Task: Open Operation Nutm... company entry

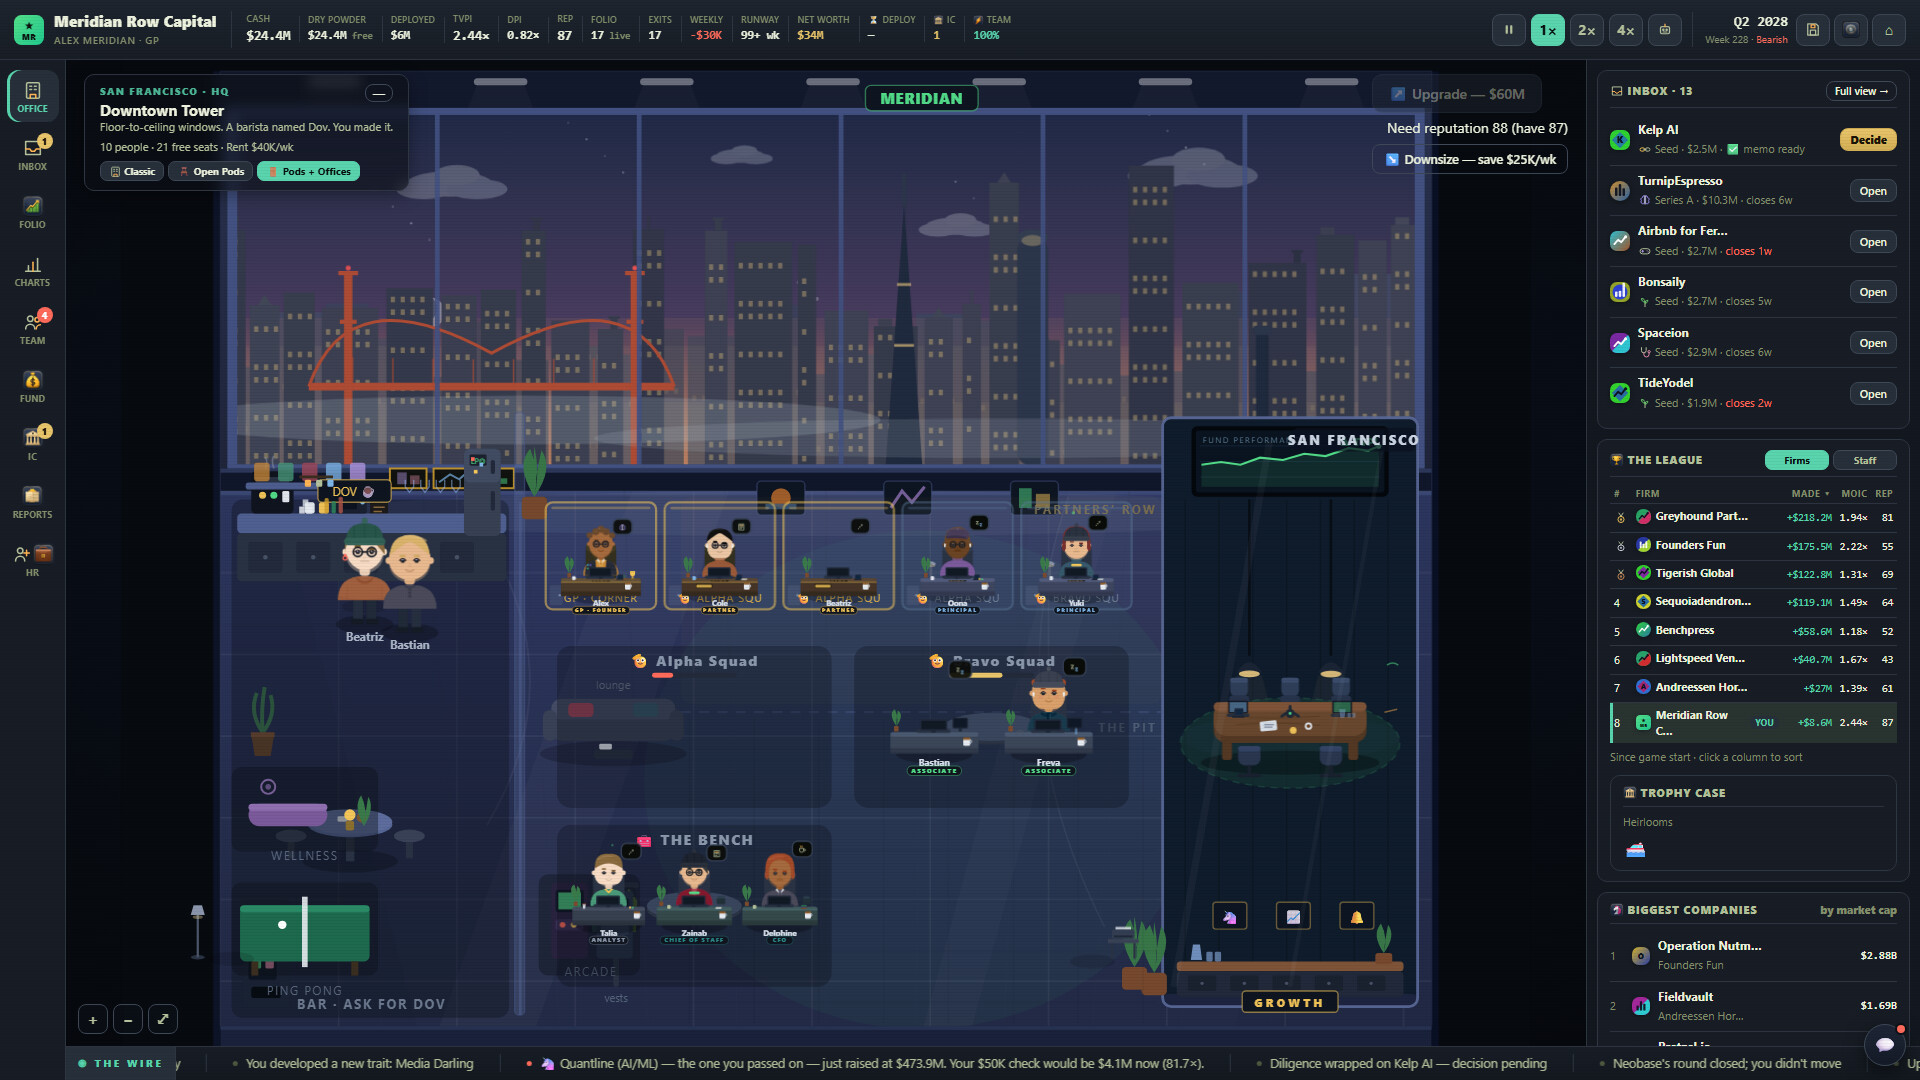Action: (1753, 956)
